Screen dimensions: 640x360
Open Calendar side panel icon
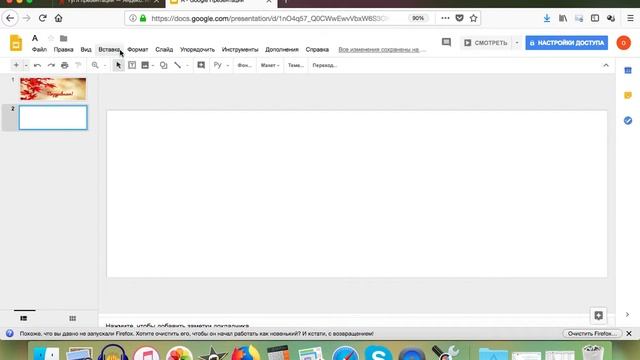628,70
